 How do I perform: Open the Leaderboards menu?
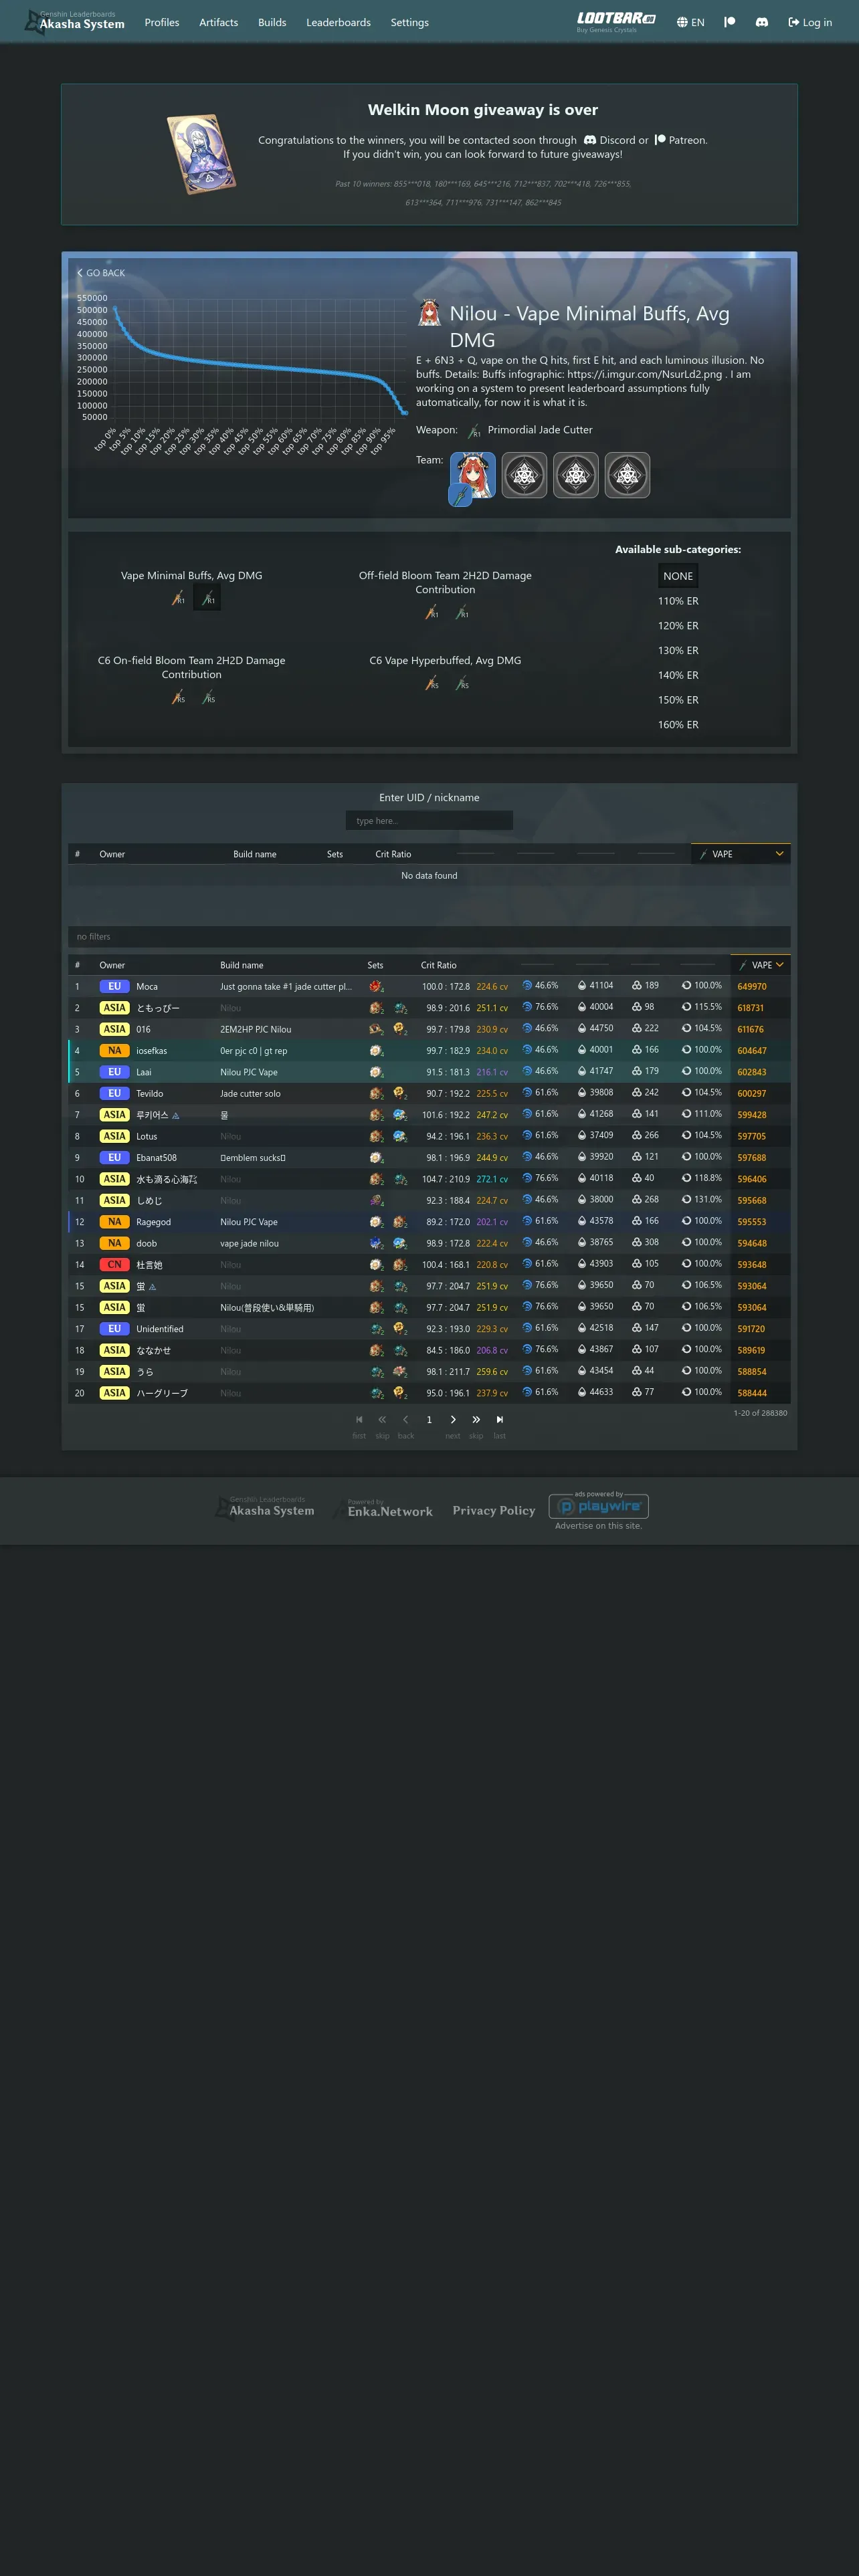pyautogui.click(x=338, y=22)
